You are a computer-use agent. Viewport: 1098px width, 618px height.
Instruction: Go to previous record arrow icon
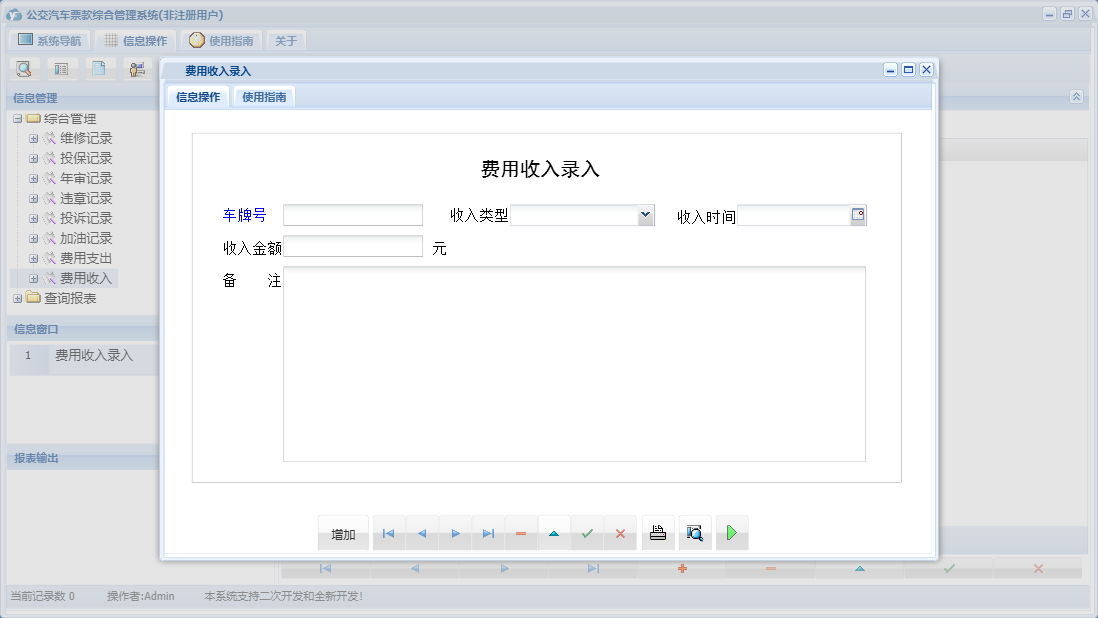(422, 533)
